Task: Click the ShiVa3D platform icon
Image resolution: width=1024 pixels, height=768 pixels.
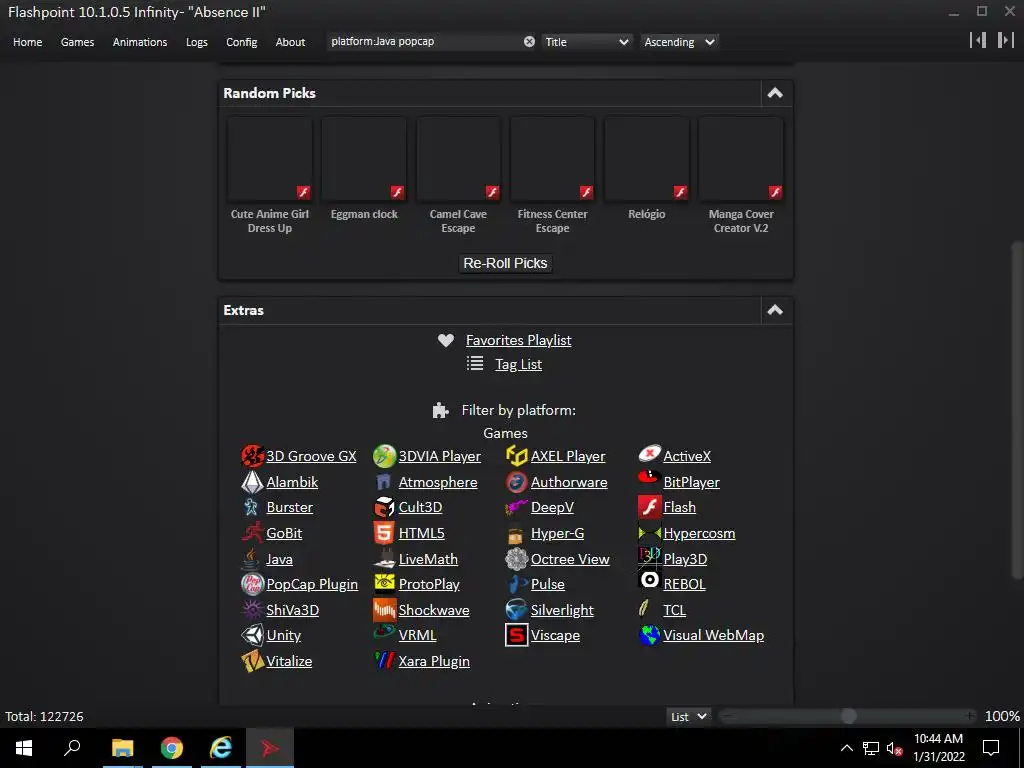Action: (252, 610)
